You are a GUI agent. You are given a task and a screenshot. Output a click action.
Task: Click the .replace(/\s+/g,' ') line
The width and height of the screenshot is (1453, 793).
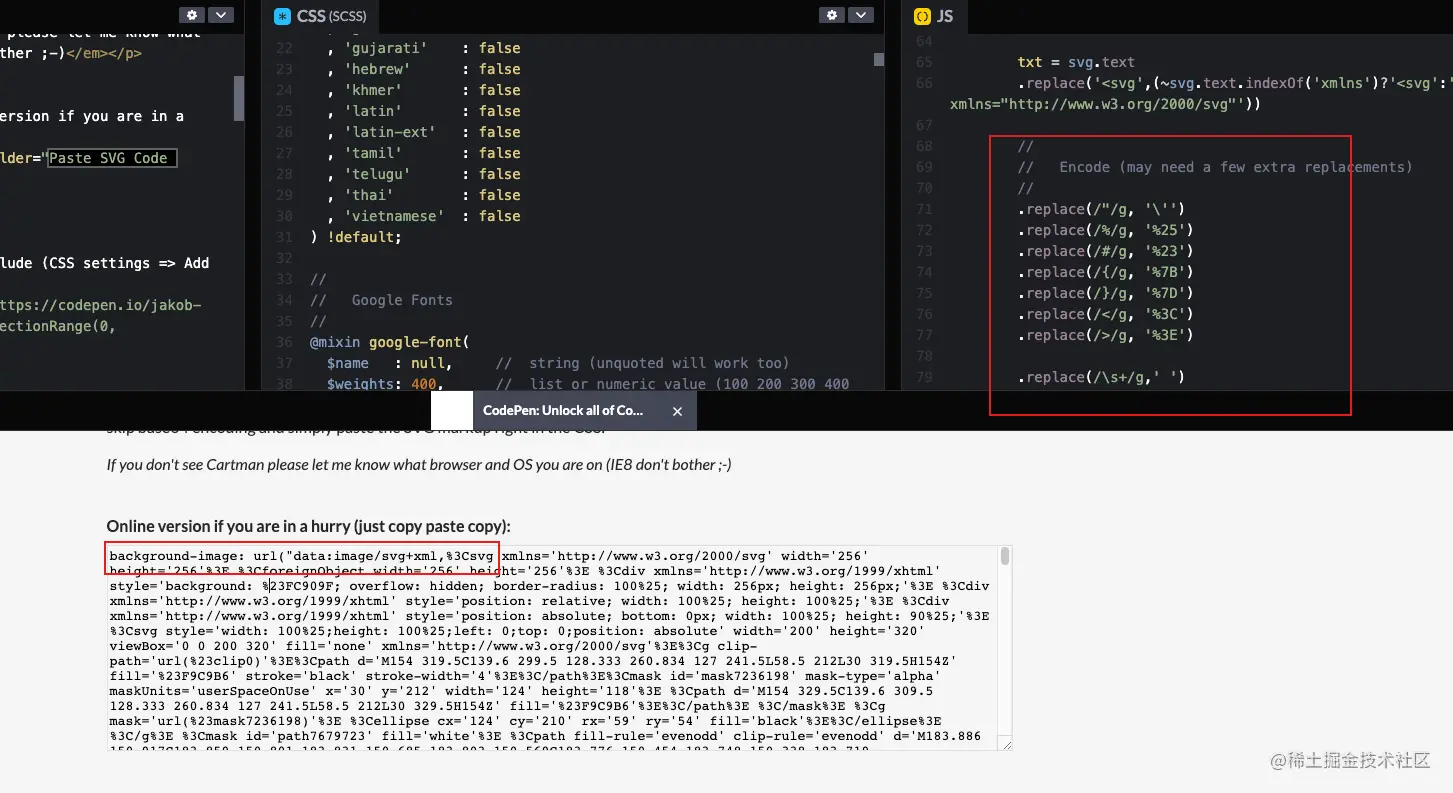pyautogui.click(x=1102, y=377)
